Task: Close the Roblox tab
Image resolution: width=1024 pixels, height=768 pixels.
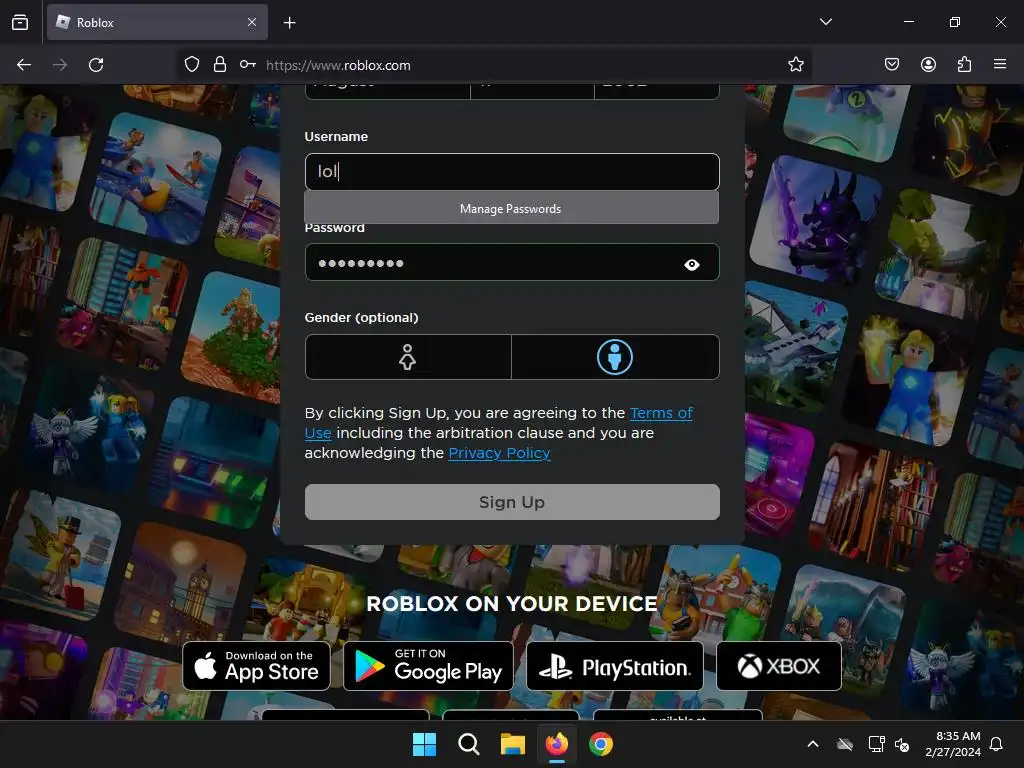Action: point(252,22)
